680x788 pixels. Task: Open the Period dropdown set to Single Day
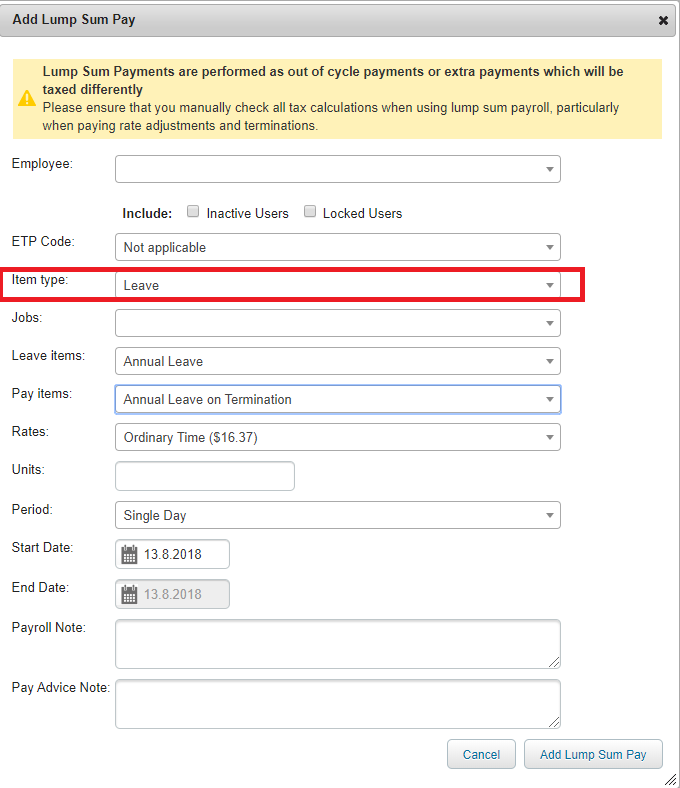tap(337, 515)
